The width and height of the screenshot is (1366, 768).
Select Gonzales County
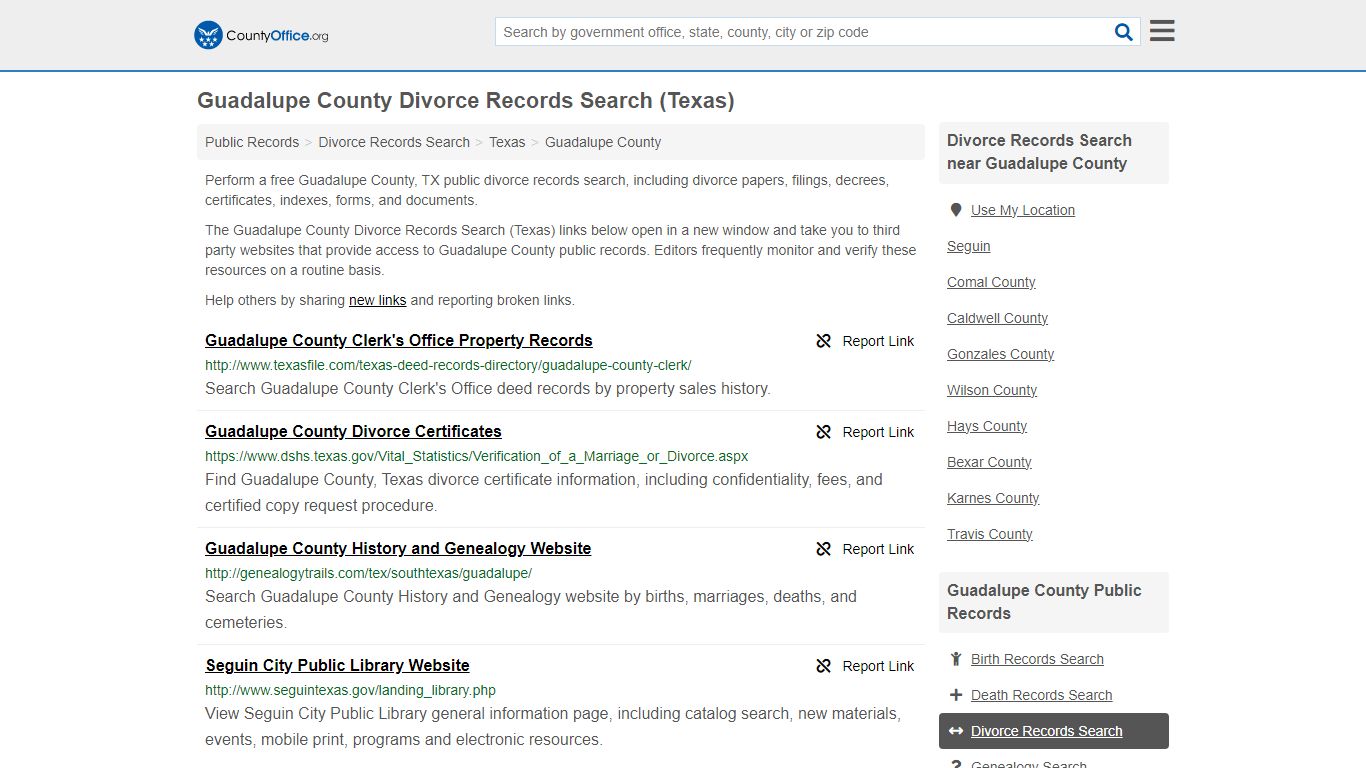(1000, 354)
